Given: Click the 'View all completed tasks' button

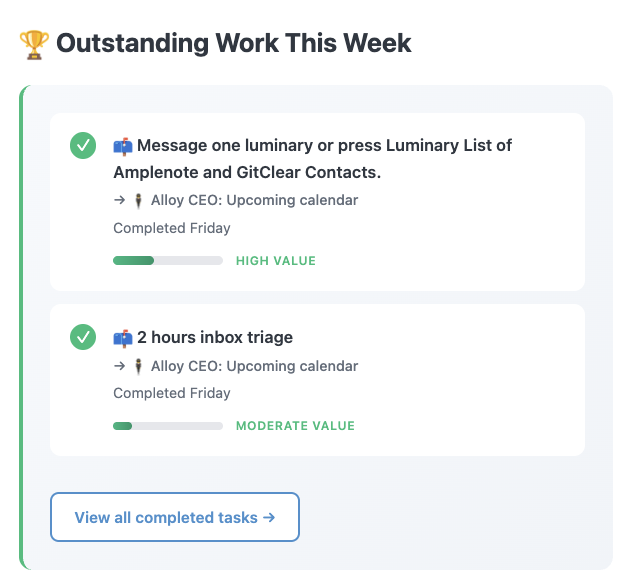Looking at the screenshot, I should [x=175, y=517].
